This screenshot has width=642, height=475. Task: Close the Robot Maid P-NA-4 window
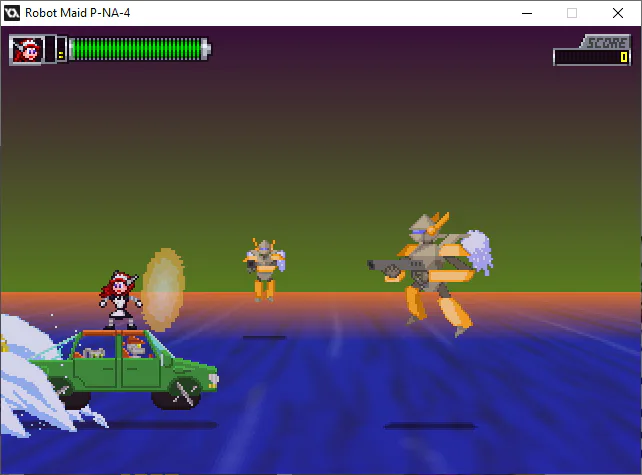(618, 13)
